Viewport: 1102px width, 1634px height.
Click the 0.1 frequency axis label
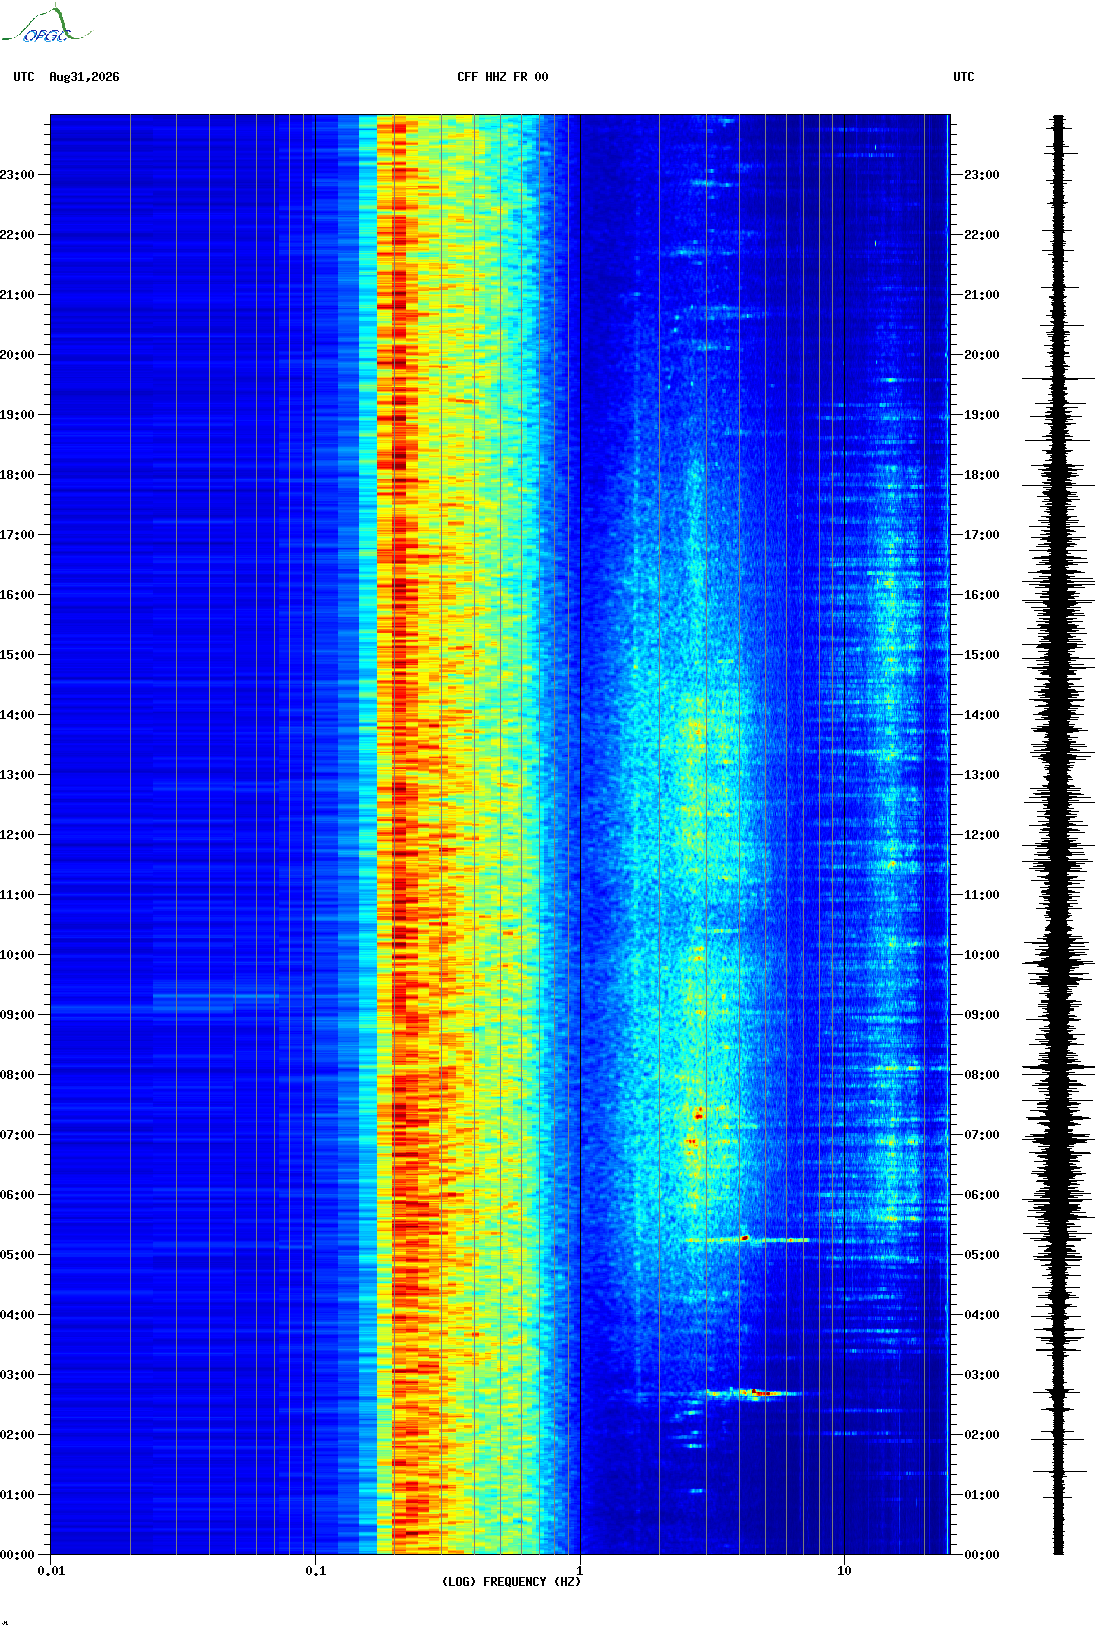315,1571
